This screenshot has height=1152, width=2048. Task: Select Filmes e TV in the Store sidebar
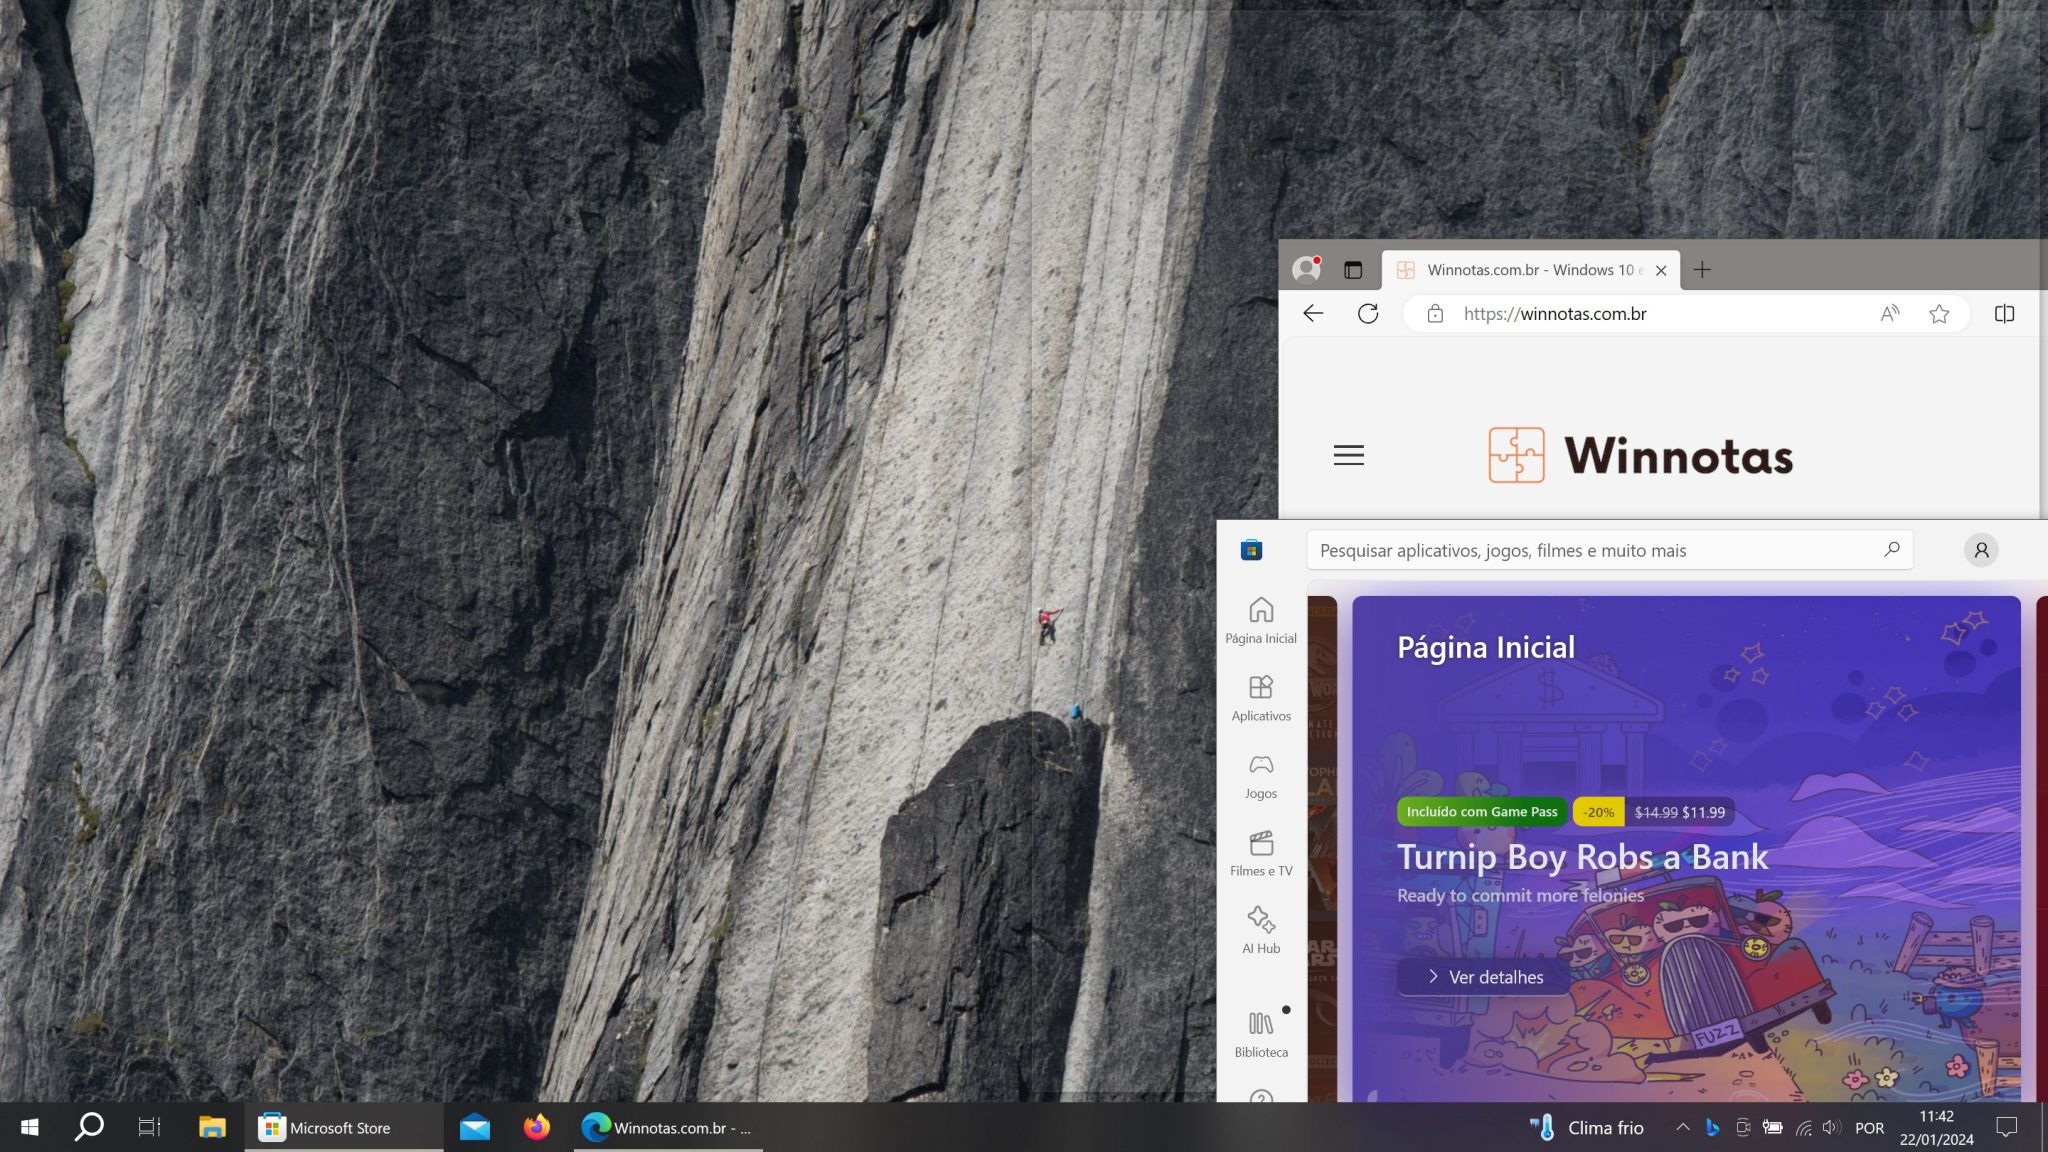tap(1260, 853)
